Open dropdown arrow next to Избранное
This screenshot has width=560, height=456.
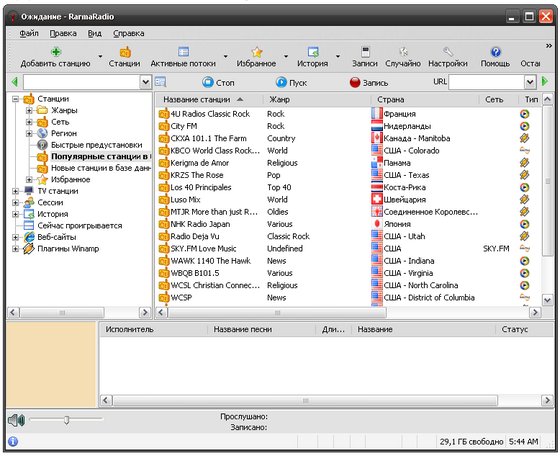click(286, 56)
